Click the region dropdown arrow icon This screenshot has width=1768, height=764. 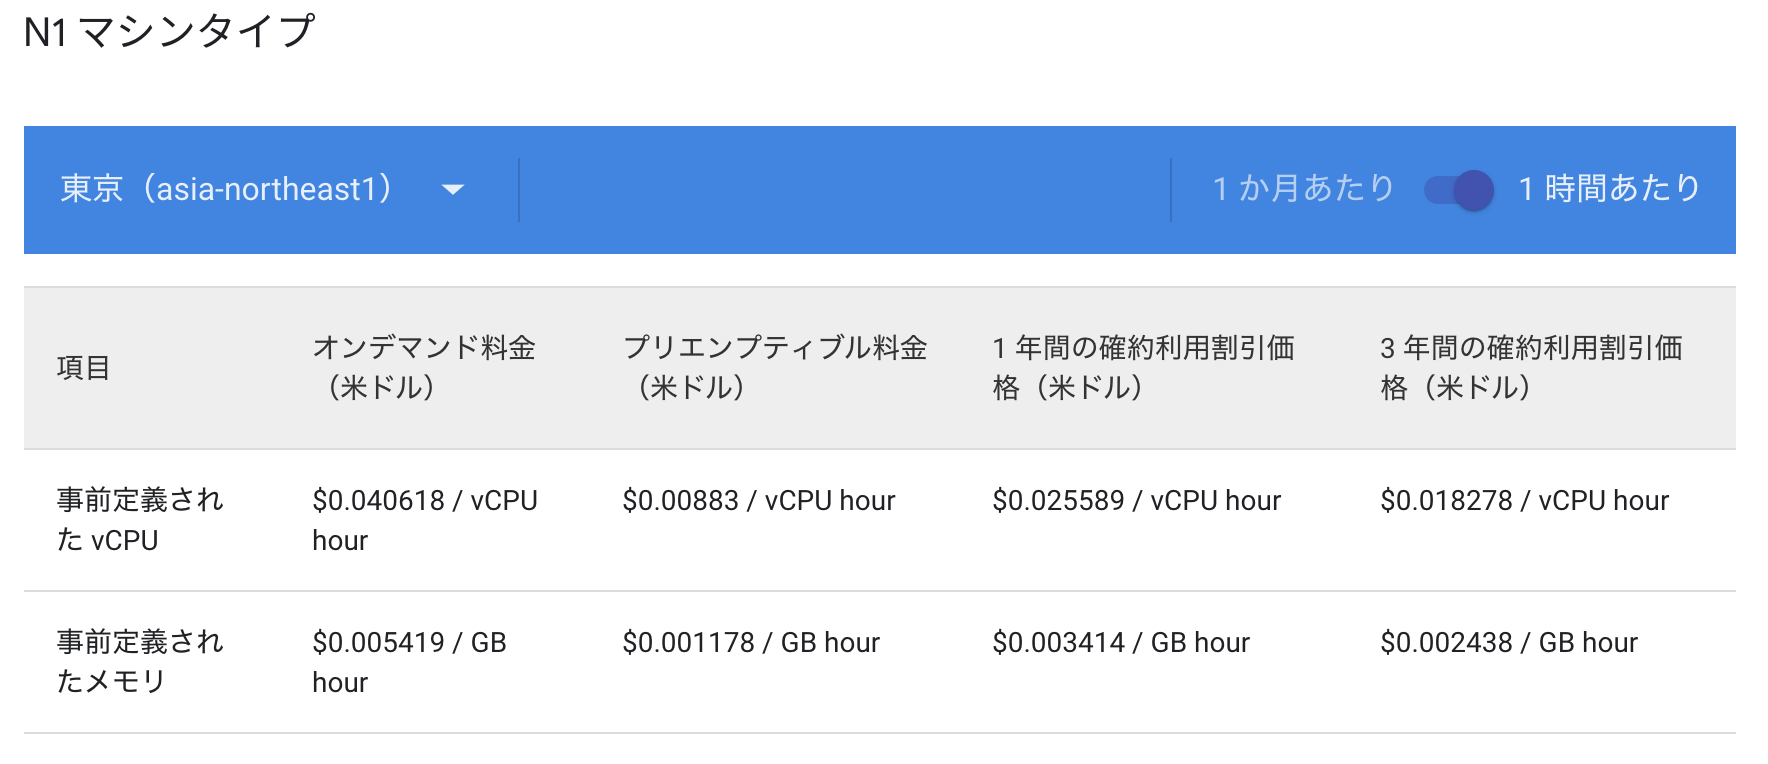[453, 190]
